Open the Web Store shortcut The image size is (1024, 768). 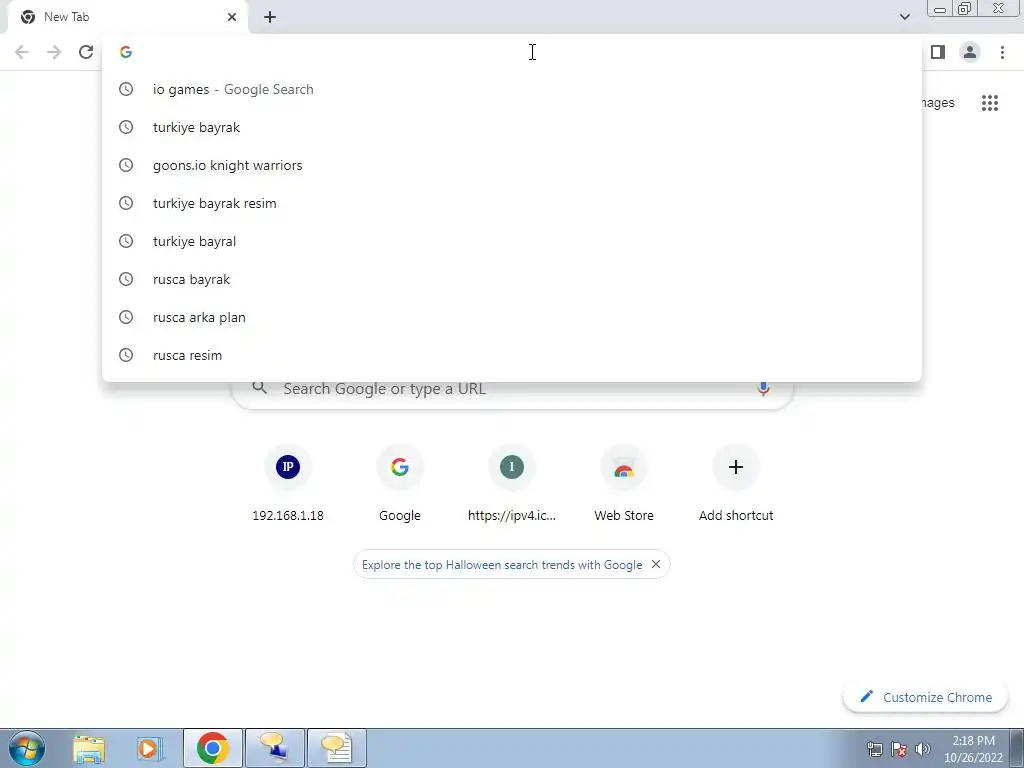click(624, 483)
